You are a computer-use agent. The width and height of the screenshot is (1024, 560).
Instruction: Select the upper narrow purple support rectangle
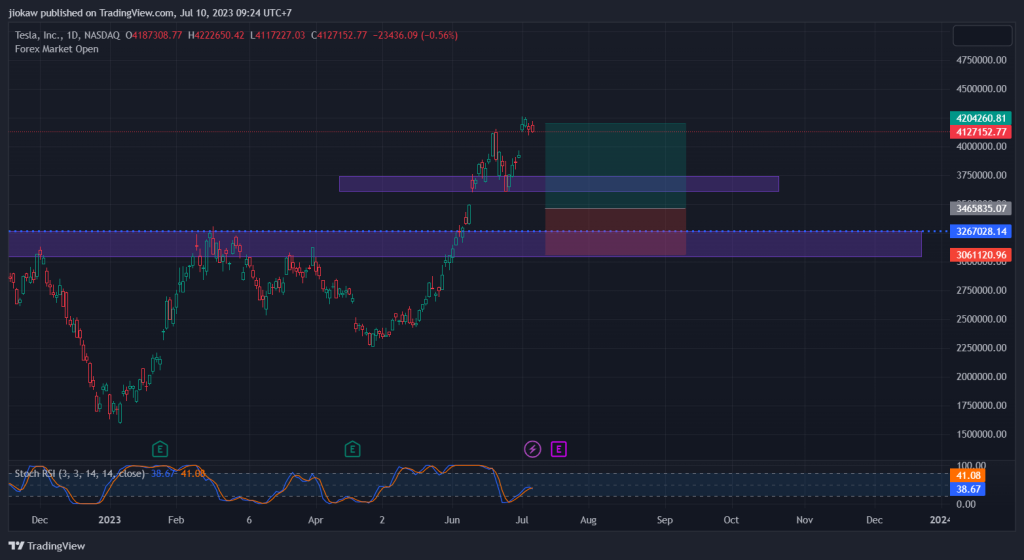point(558,184)
